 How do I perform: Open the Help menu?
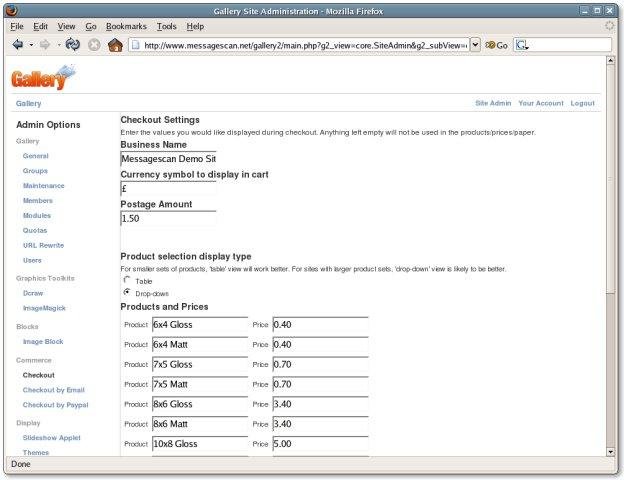[x=195, y=26]
